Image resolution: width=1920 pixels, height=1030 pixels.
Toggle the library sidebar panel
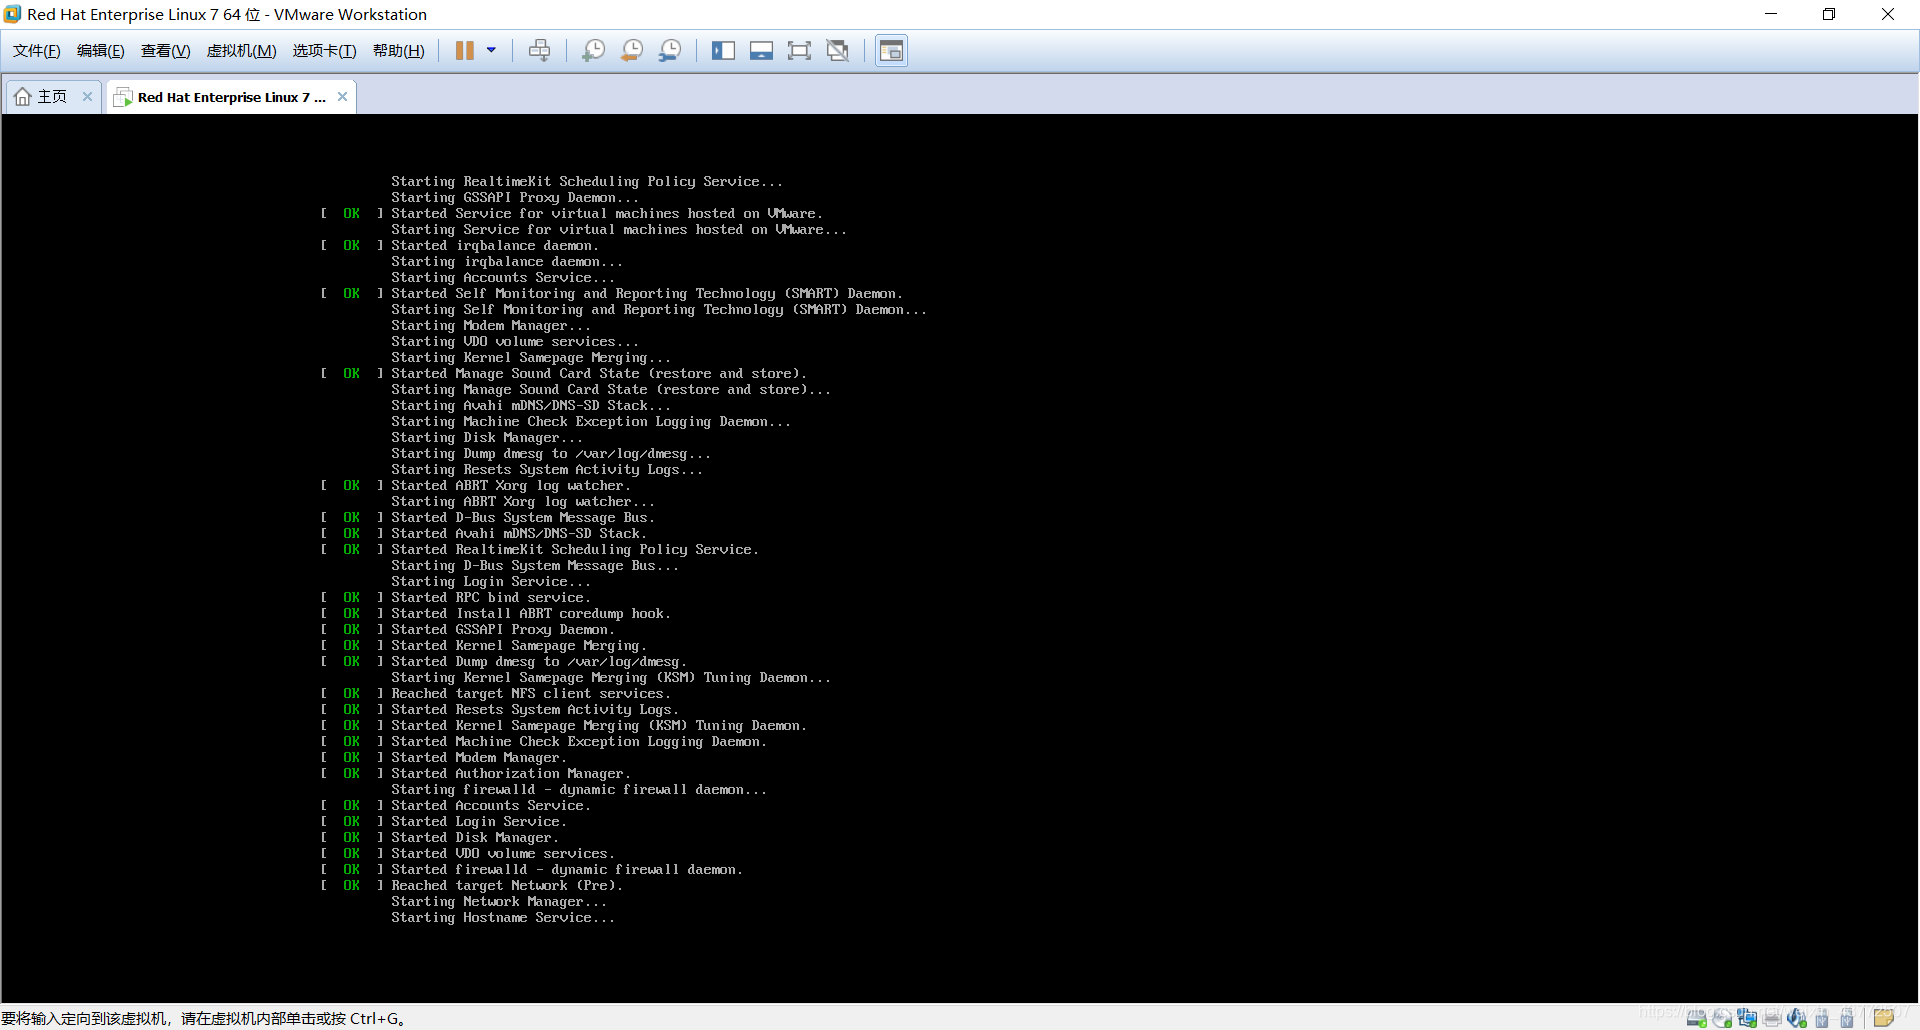(x=723, y=51)
